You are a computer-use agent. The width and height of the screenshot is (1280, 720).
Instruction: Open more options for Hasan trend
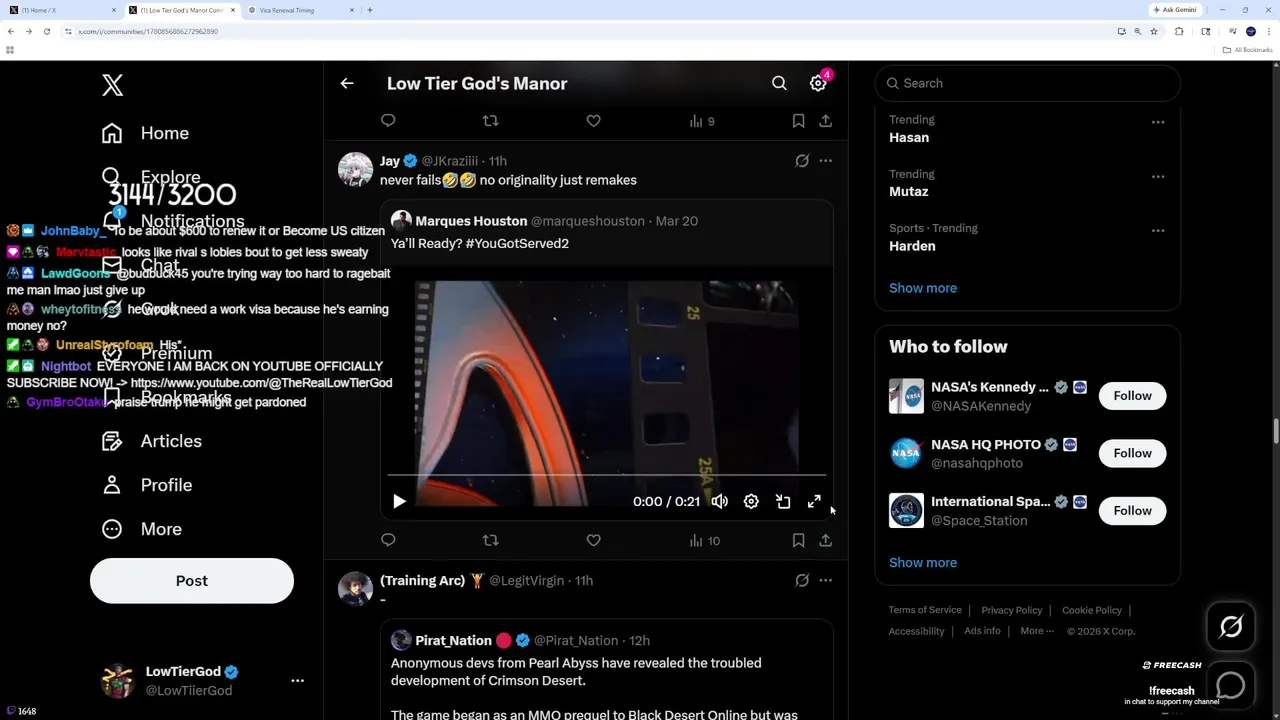coord(1158,123)
